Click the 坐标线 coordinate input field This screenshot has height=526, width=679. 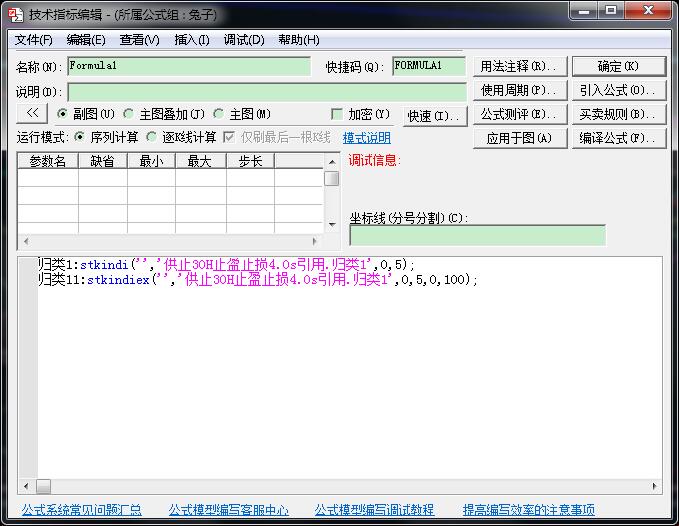pyautogui.click(x=477, y=235)
